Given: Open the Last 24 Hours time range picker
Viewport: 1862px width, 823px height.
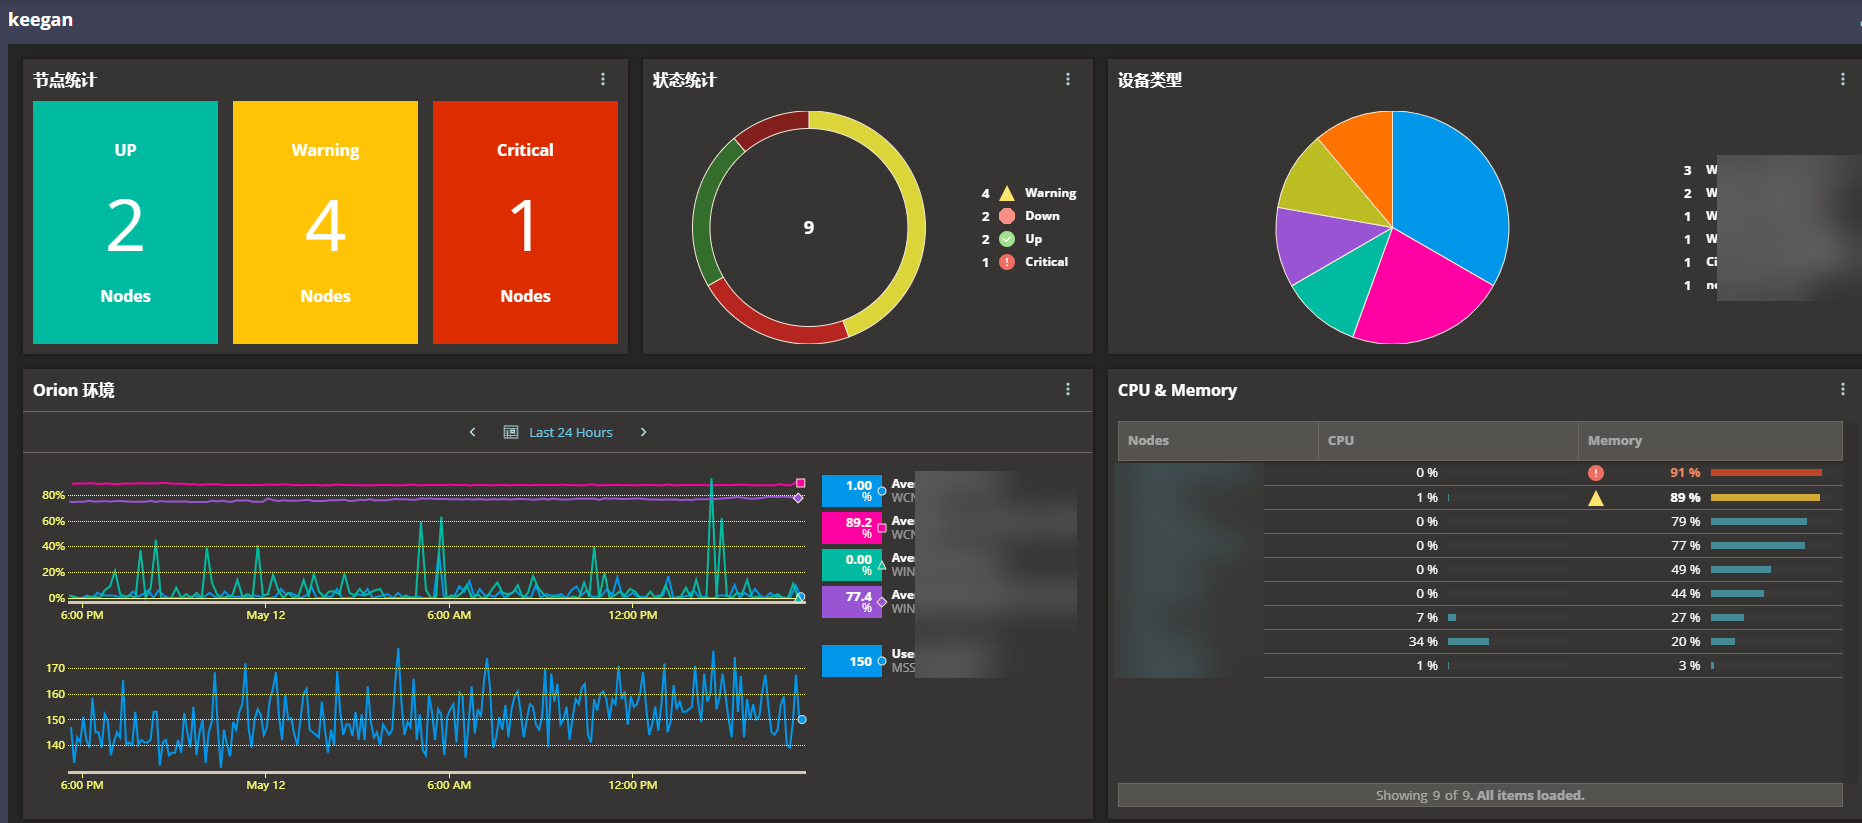Looking at the screenshot, I should click(x=570, y=432).
